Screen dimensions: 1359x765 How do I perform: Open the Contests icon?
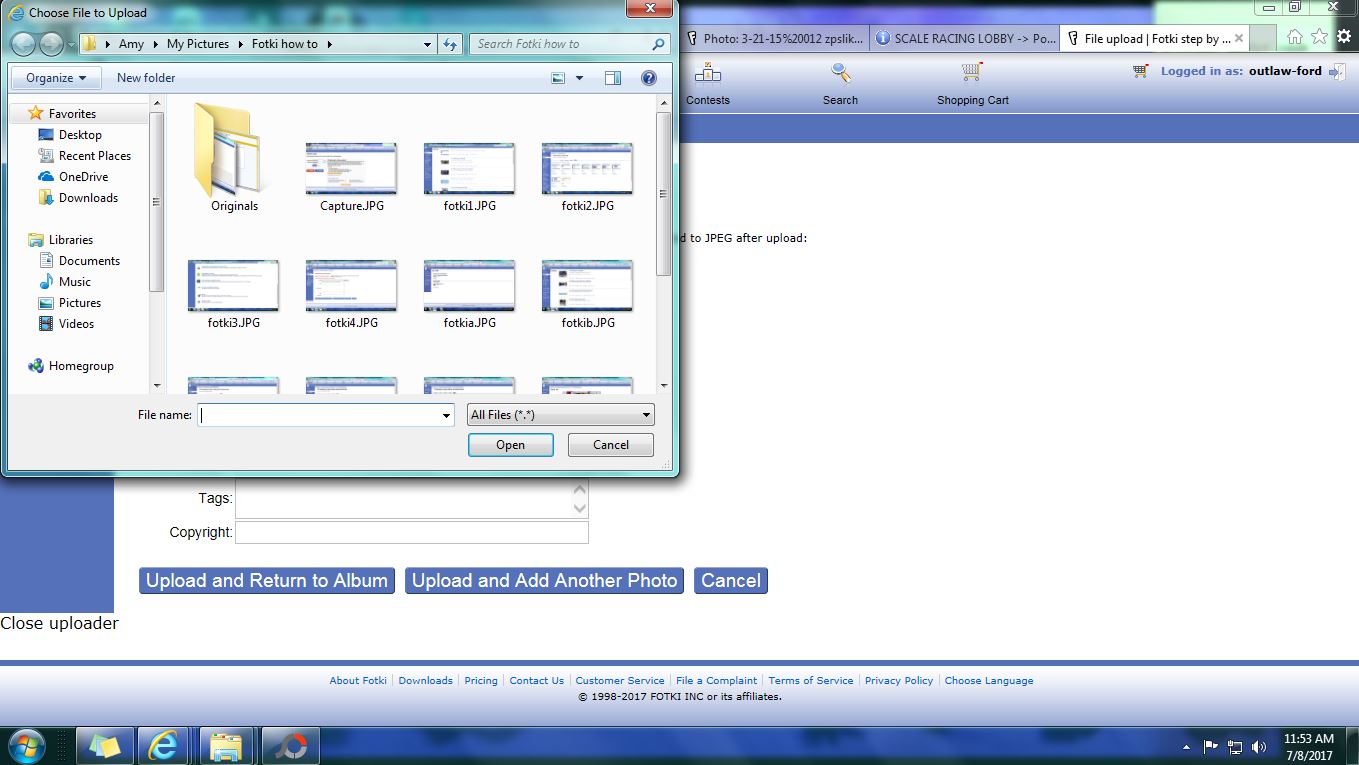pyautogui.click(x=708, y=73)
